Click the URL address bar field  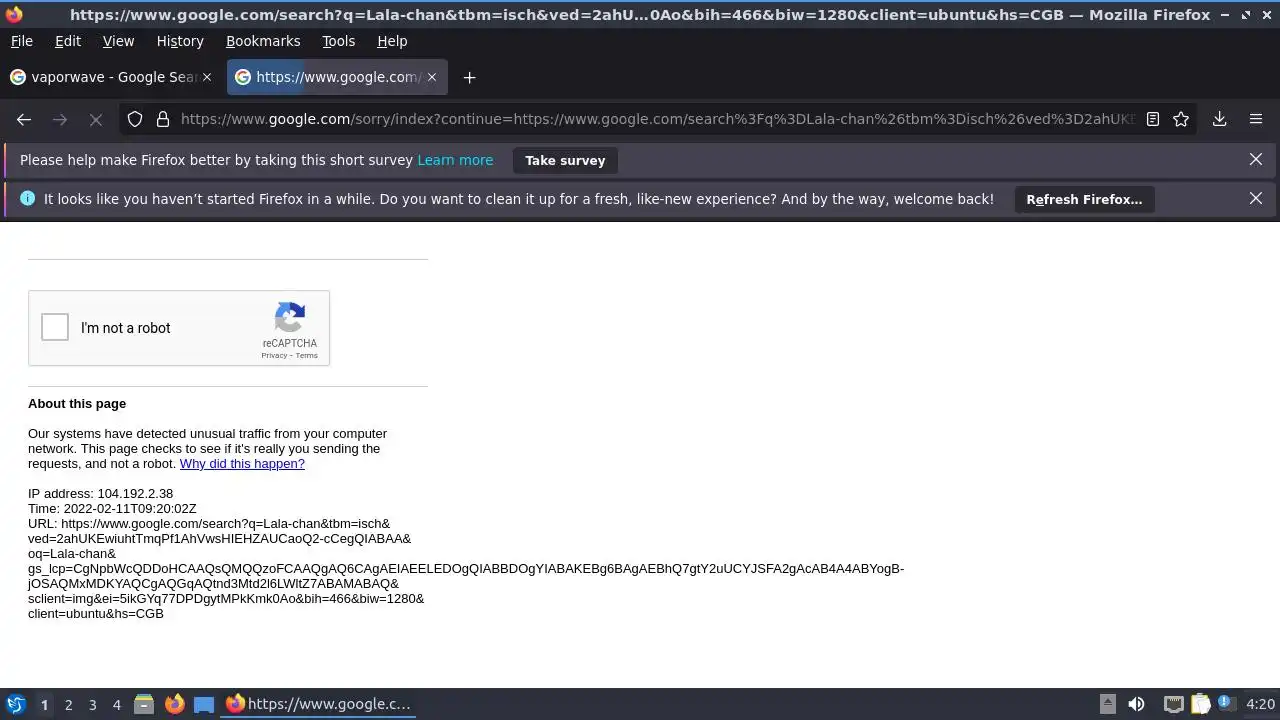click(x=657, y=119)
